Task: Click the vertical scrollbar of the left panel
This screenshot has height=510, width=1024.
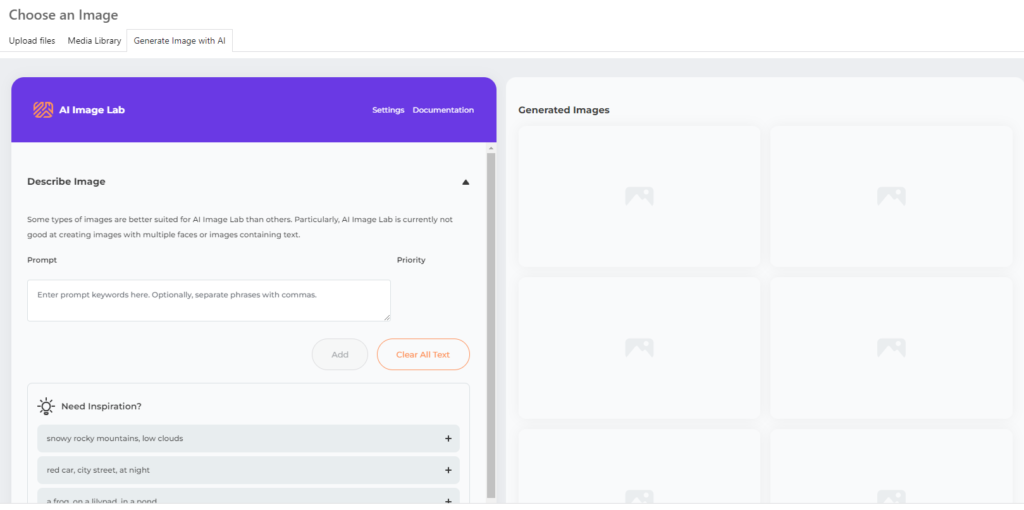Action: [491, 325]
